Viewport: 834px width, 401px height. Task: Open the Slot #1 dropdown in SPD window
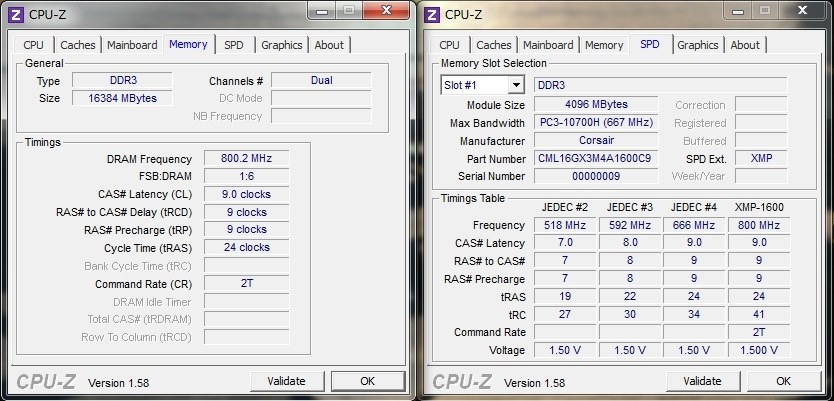516,85
